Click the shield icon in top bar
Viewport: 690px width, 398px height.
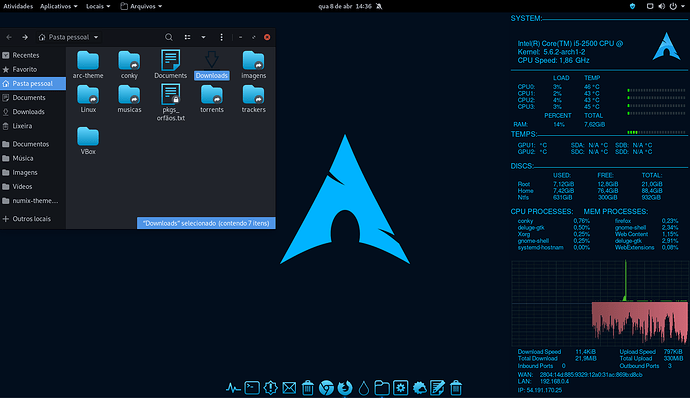[633, 6]
